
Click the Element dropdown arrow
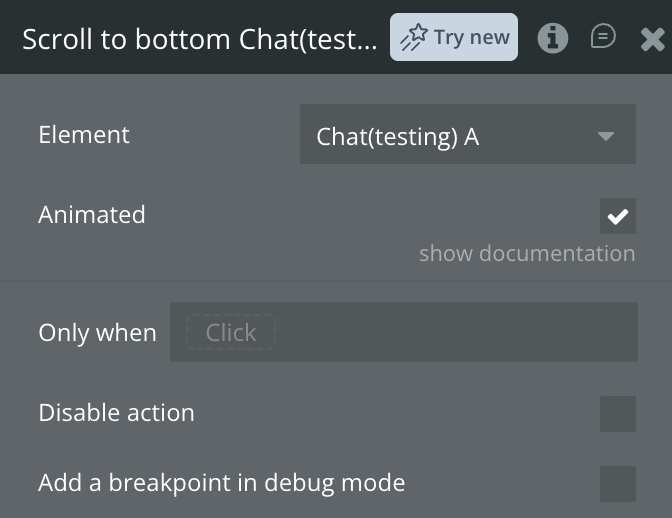coord(606,136)
